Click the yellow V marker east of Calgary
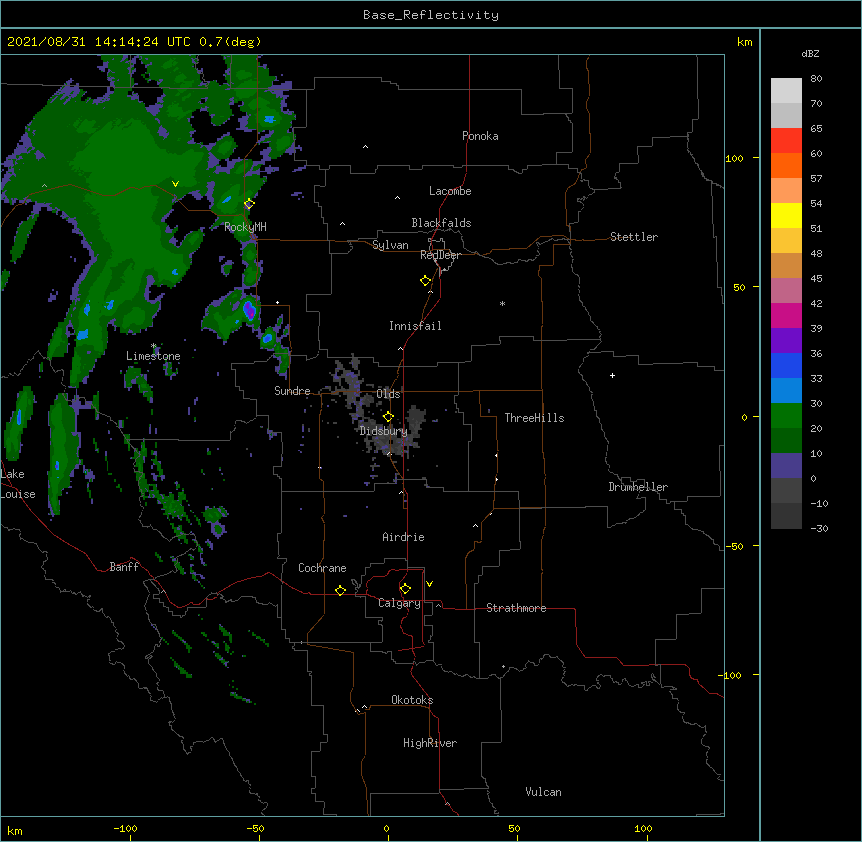The width and height of the screenshot is (862, 842). [429, 584]
